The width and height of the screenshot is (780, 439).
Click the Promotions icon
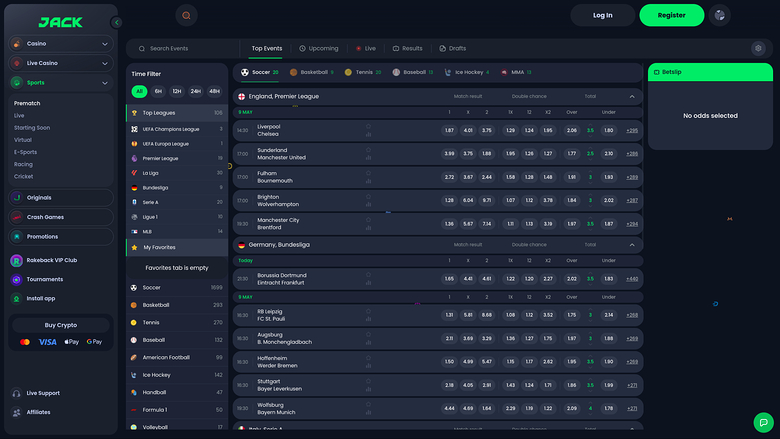(x=17, y=237)
